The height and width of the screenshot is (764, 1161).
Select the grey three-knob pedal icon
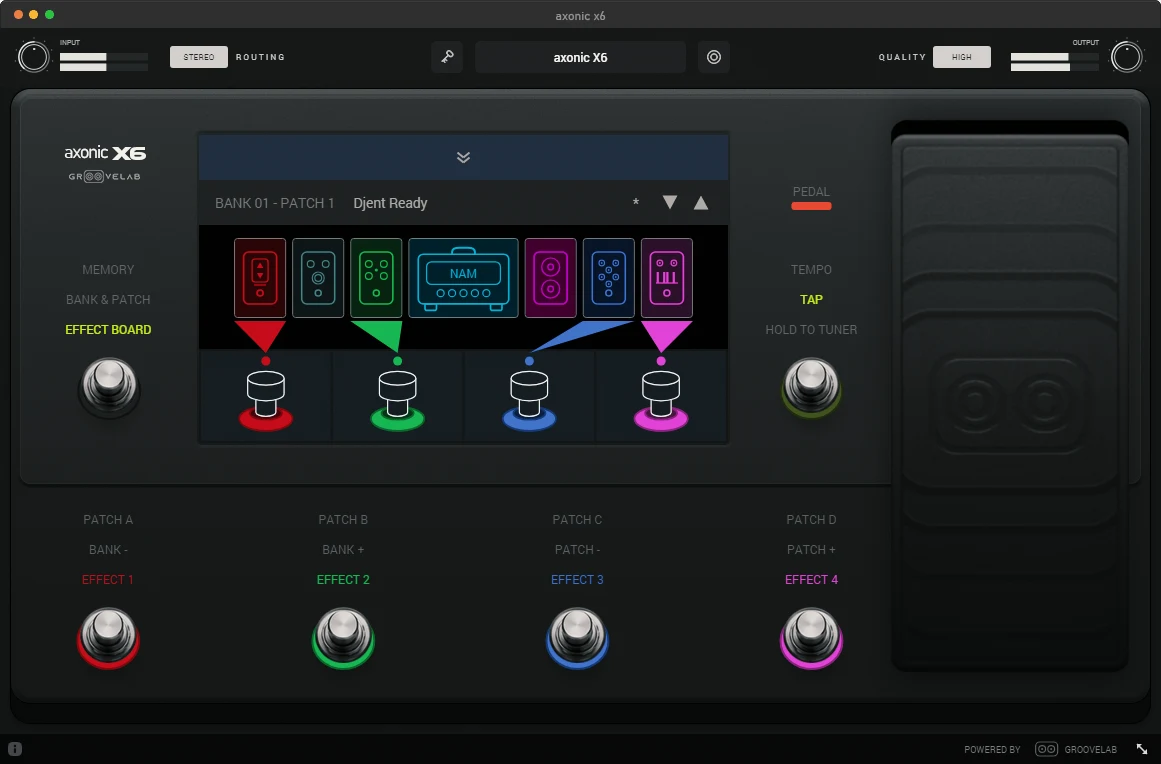tap(318, 278)
